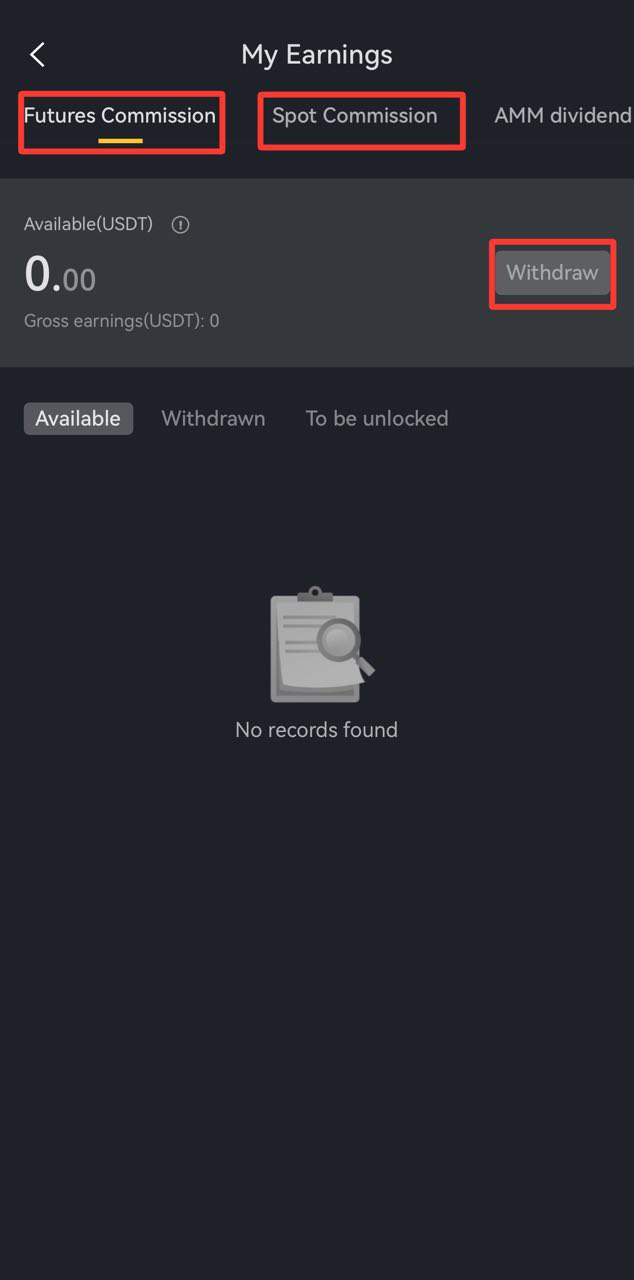Switch to the Spot Commission tab
Screen dimensions: 634x1280
coord(355,116)
